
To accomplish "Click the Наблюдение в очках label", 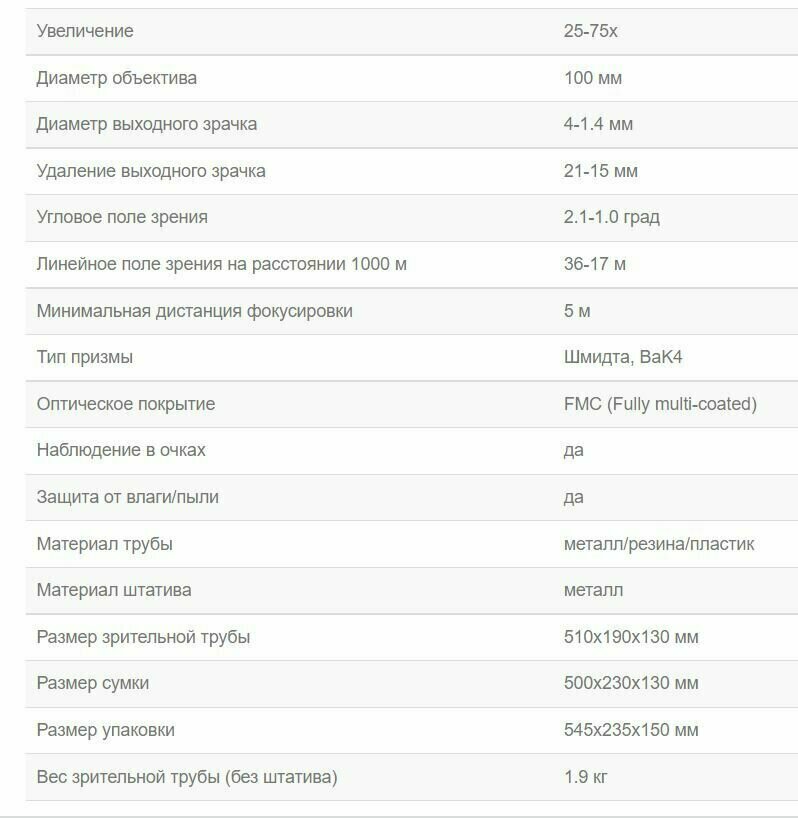I will (x=121, y=450).
